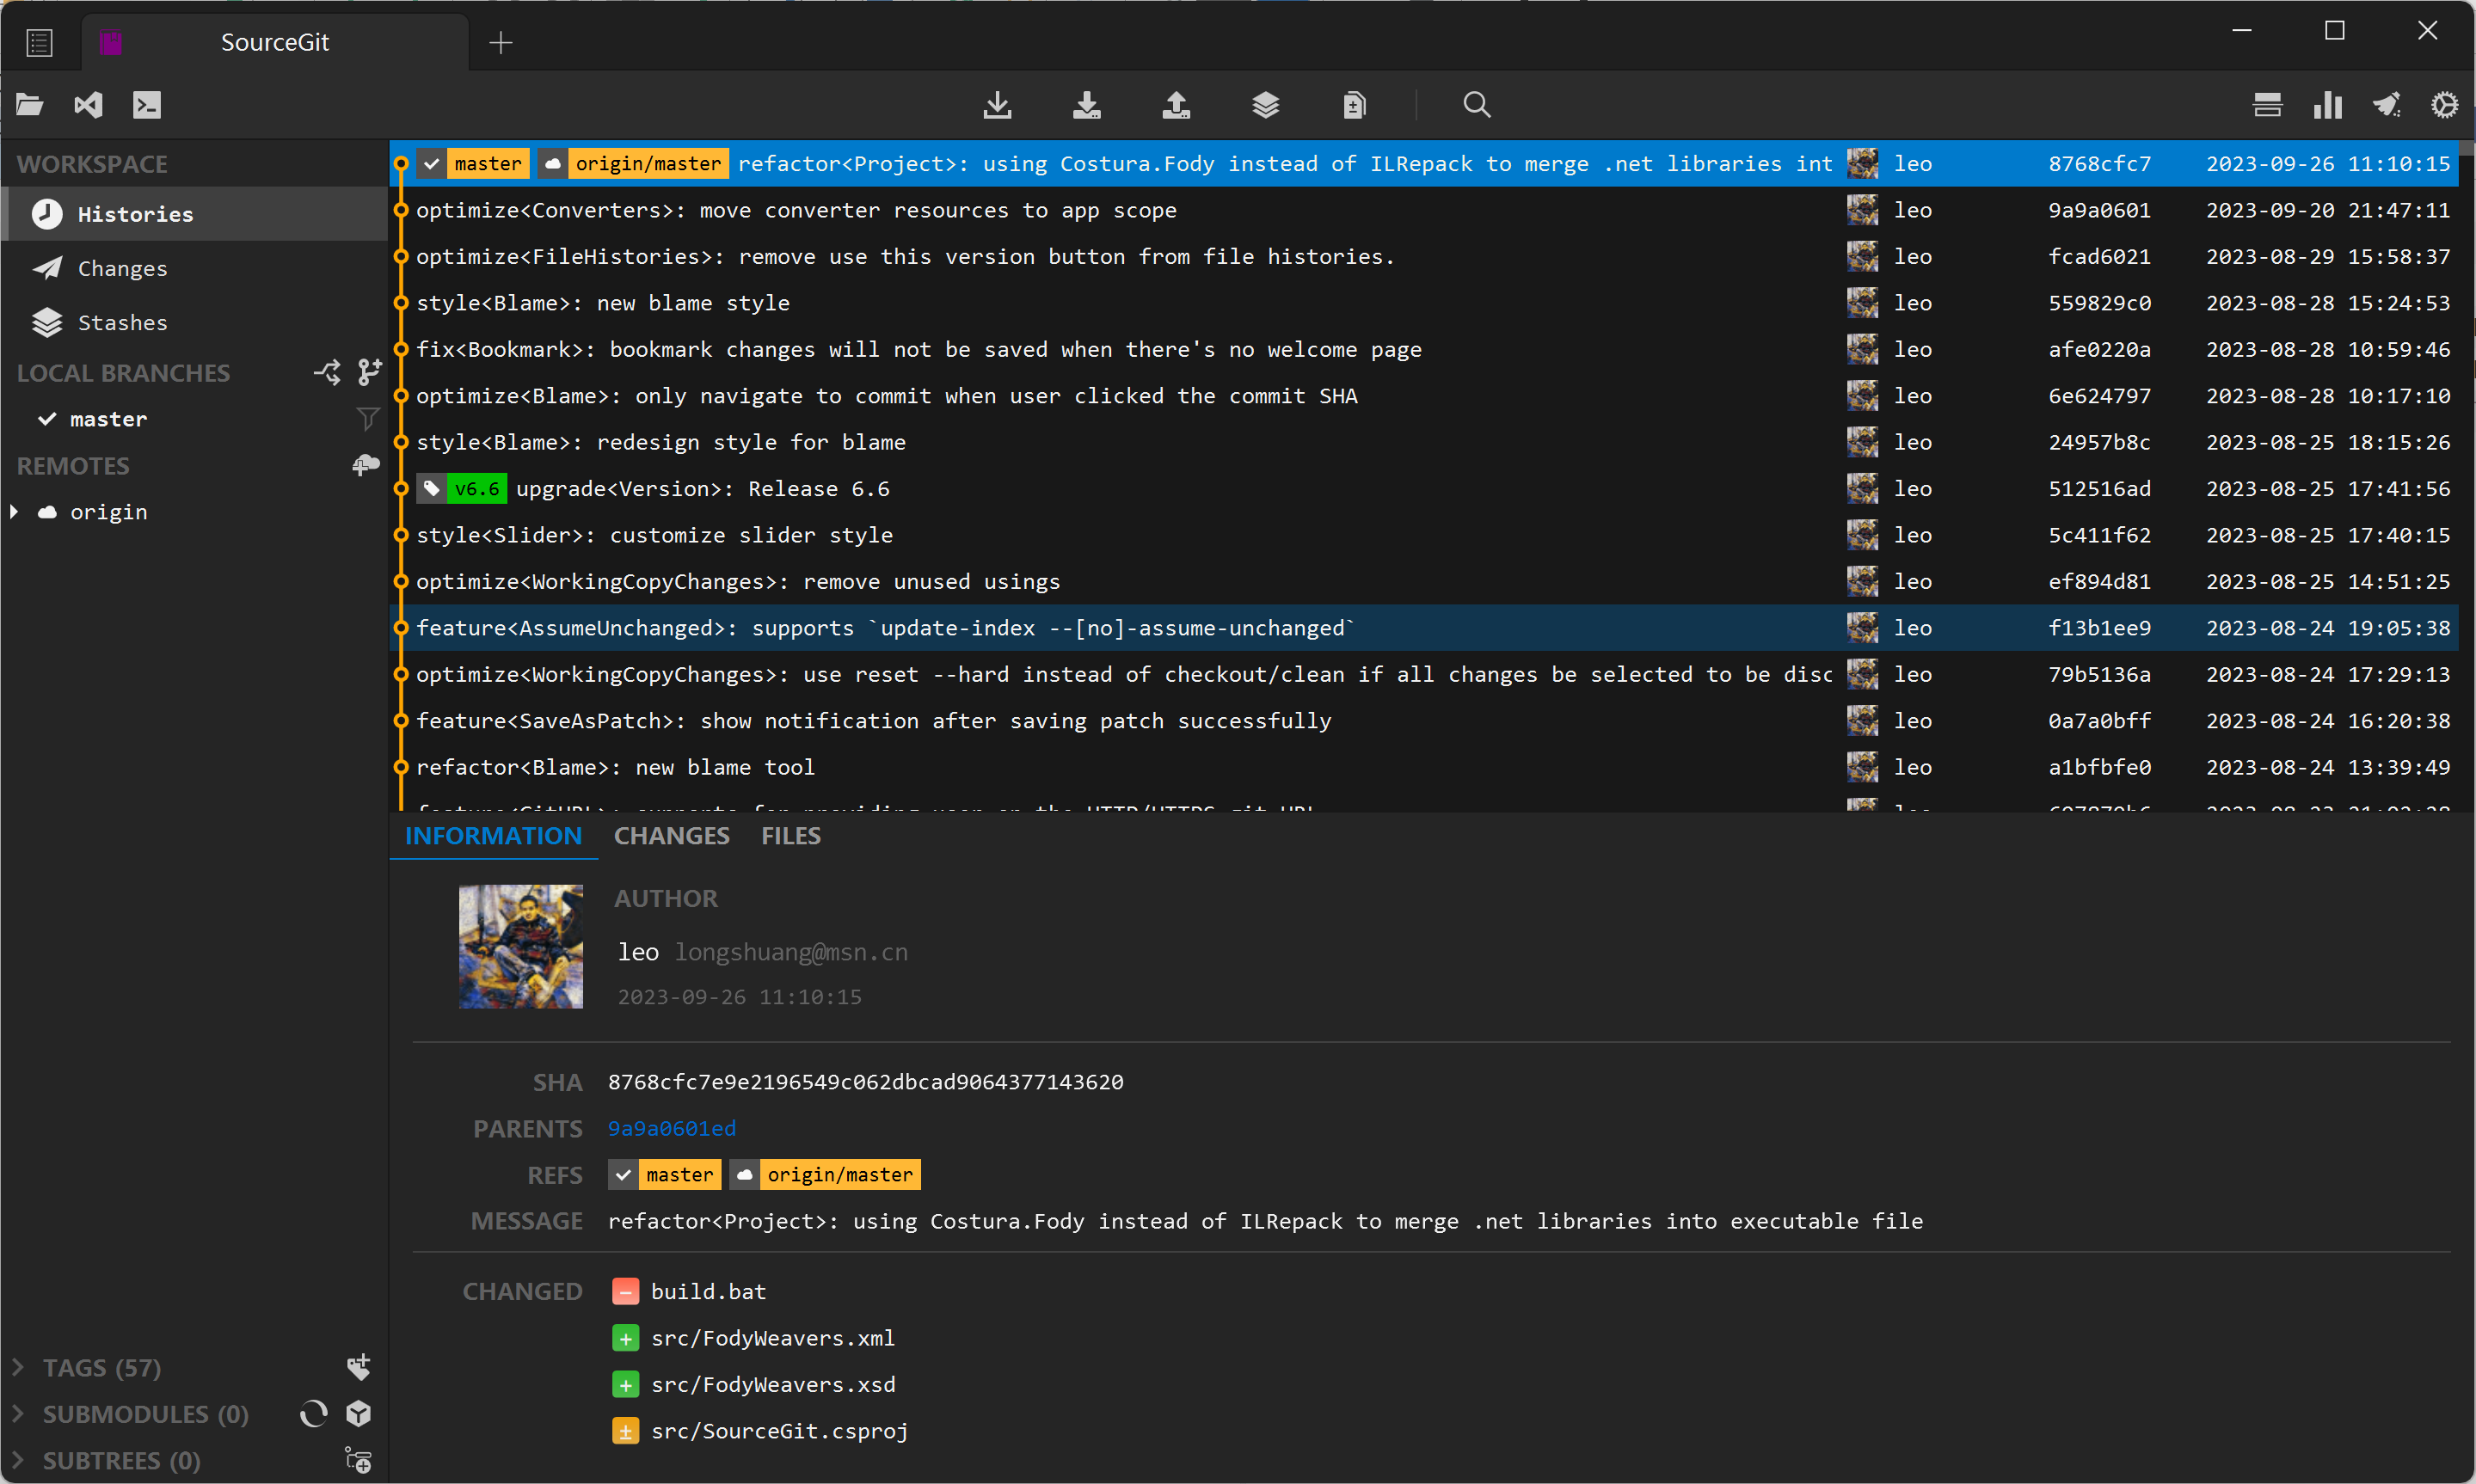Viewport: 2476px width, 1484px height.
Task: Select the Release 6.6 commit
Action: click(x=1424, y=488)
